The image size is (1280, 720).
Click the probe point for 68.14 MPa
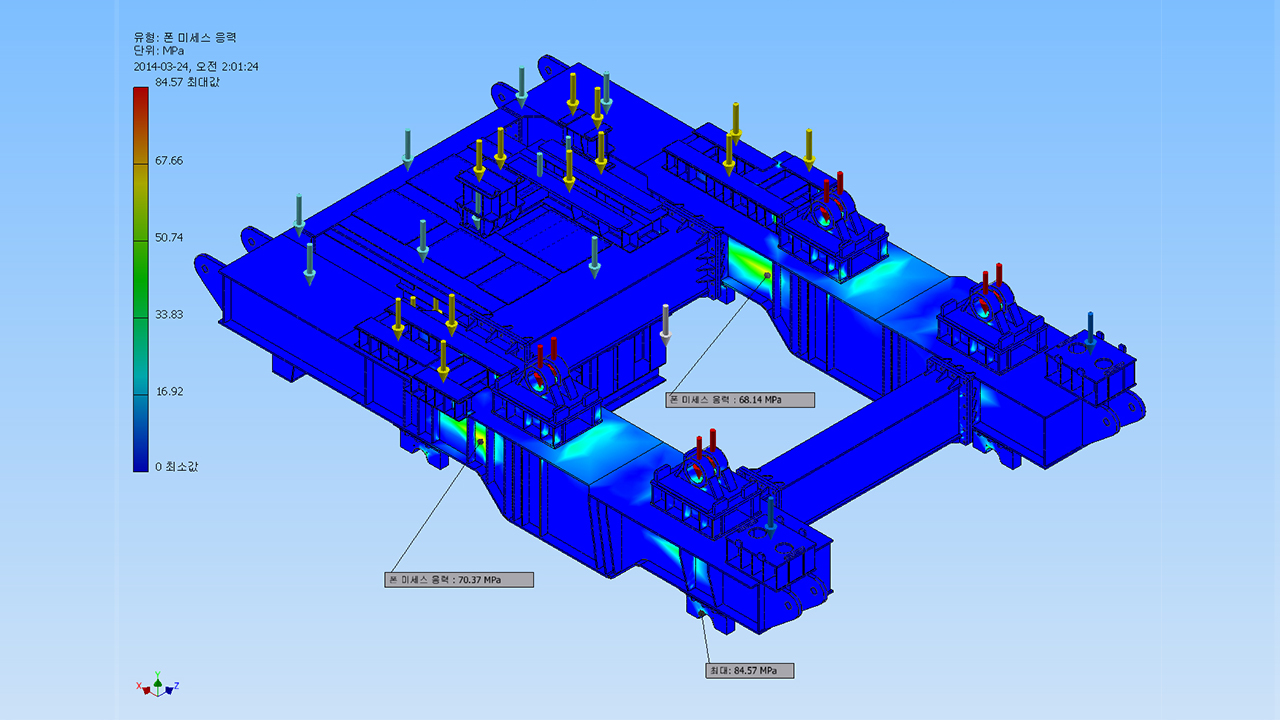767,274
